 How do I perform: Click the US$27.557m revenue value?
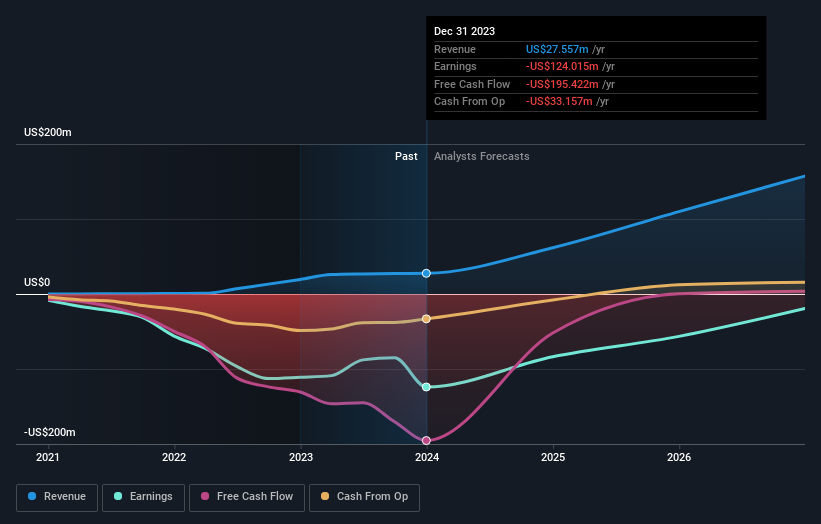(x=557, y=49)
